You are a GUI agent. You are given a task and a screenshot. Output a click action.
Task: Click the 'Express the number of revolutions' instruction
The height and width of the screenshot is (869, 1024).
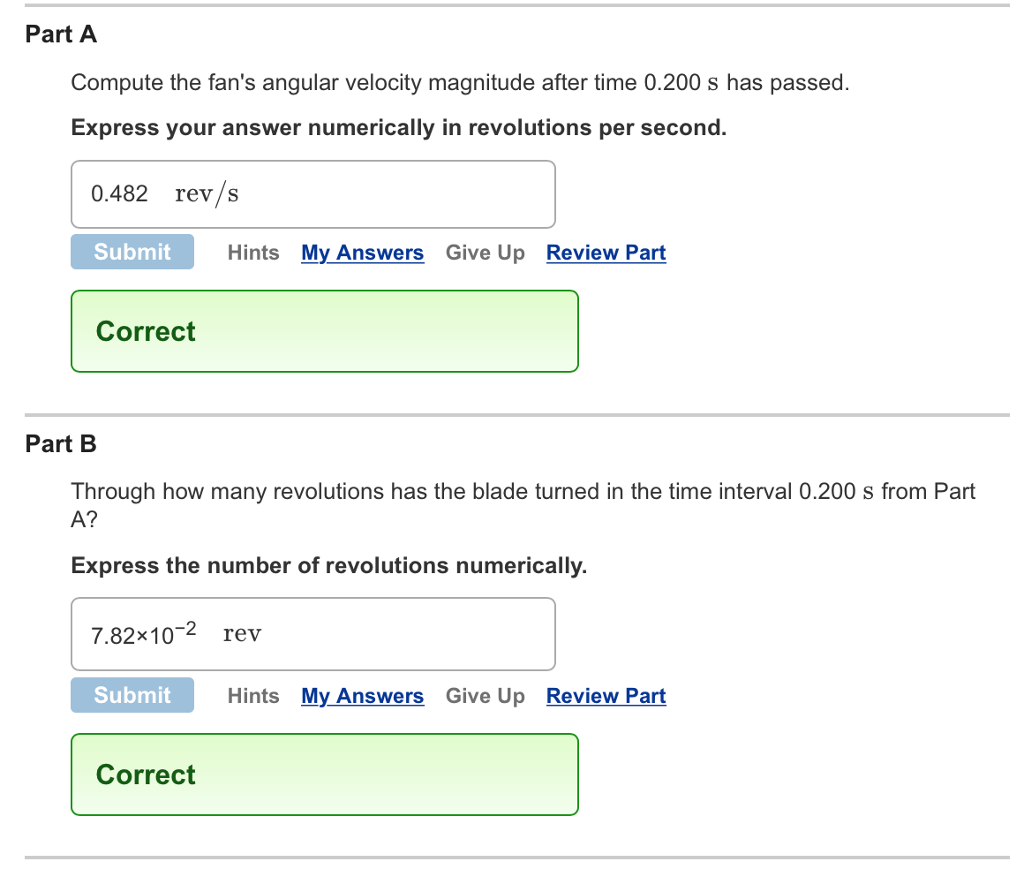point(329,566)
